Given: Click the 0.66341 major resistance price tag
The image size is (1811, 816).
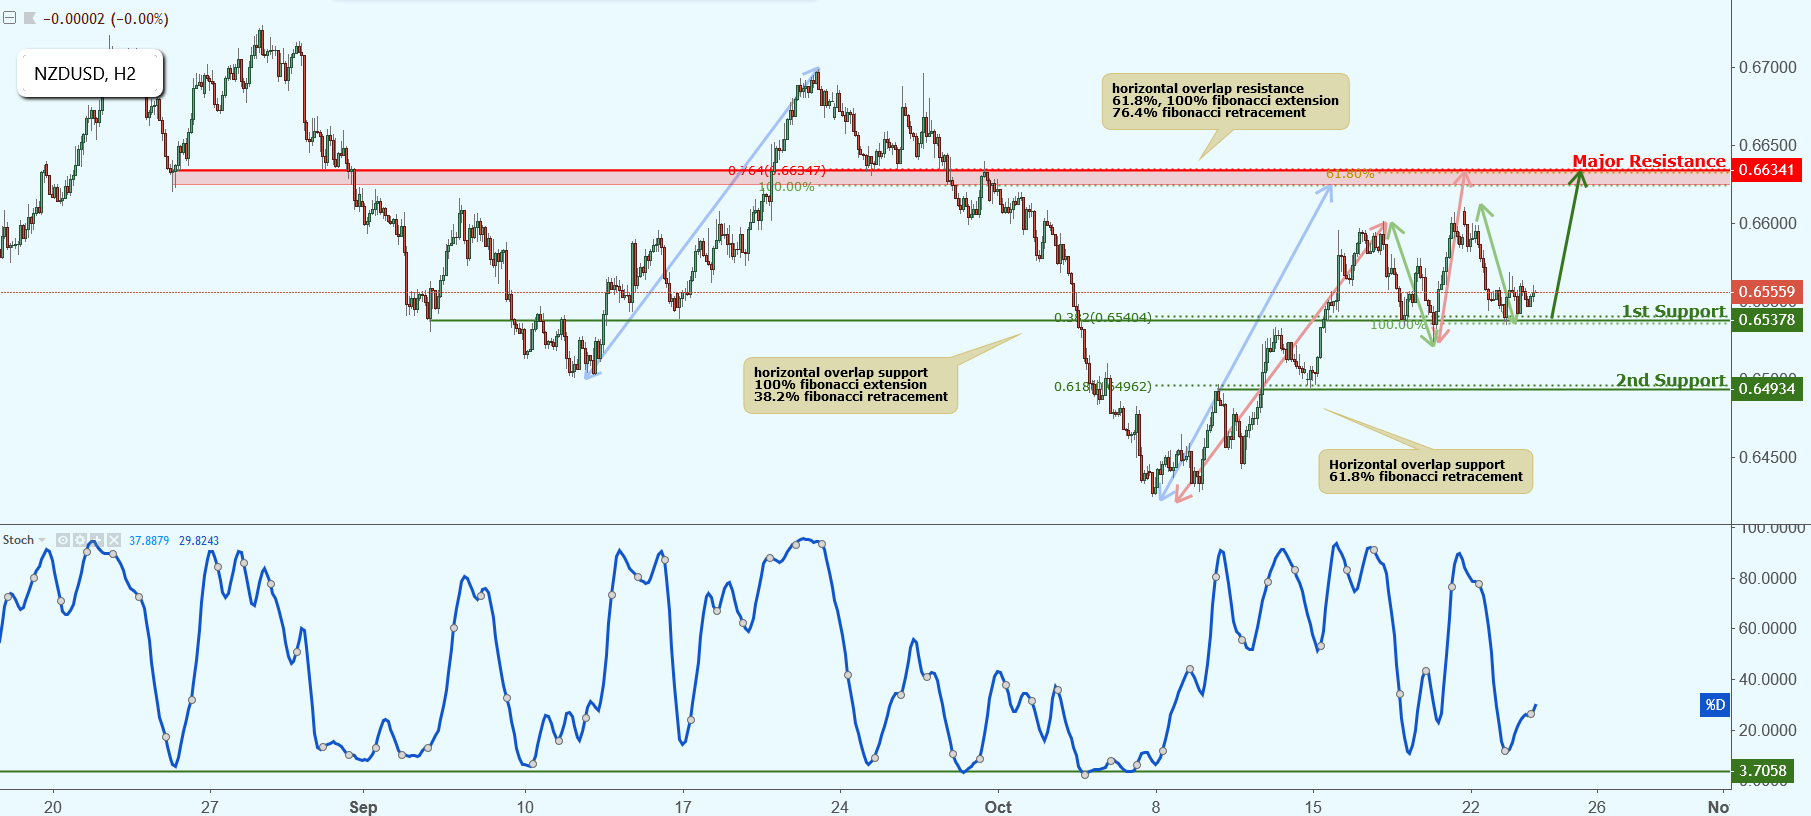Looking at the screenshot, I should (1766, 170).
